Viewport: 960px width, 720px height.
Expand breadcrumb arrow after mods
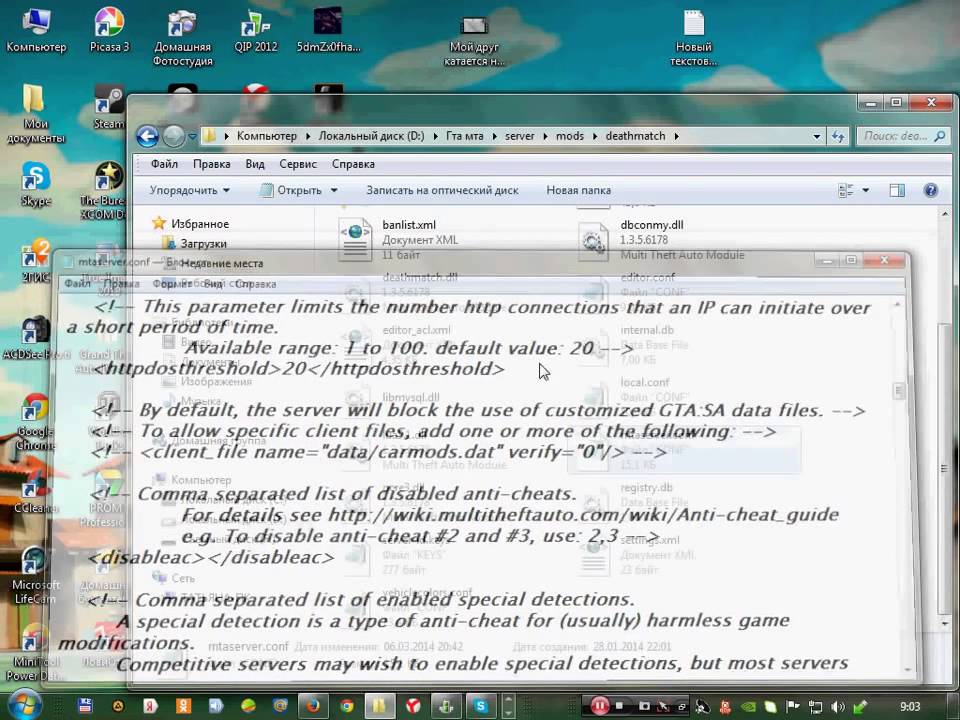[594, 136]
